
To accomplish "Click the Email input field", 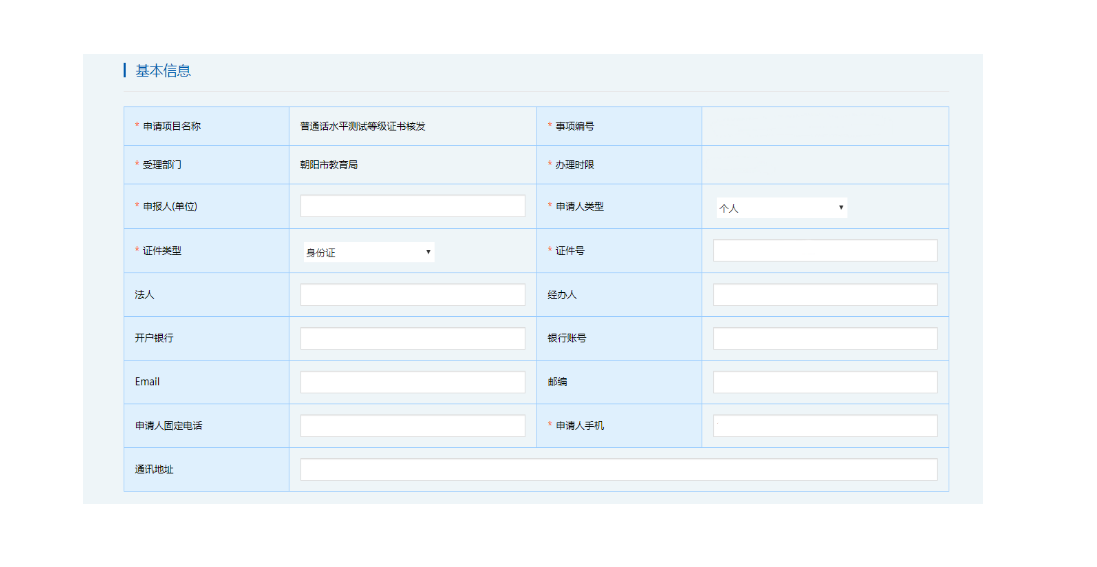I will 412,382.
